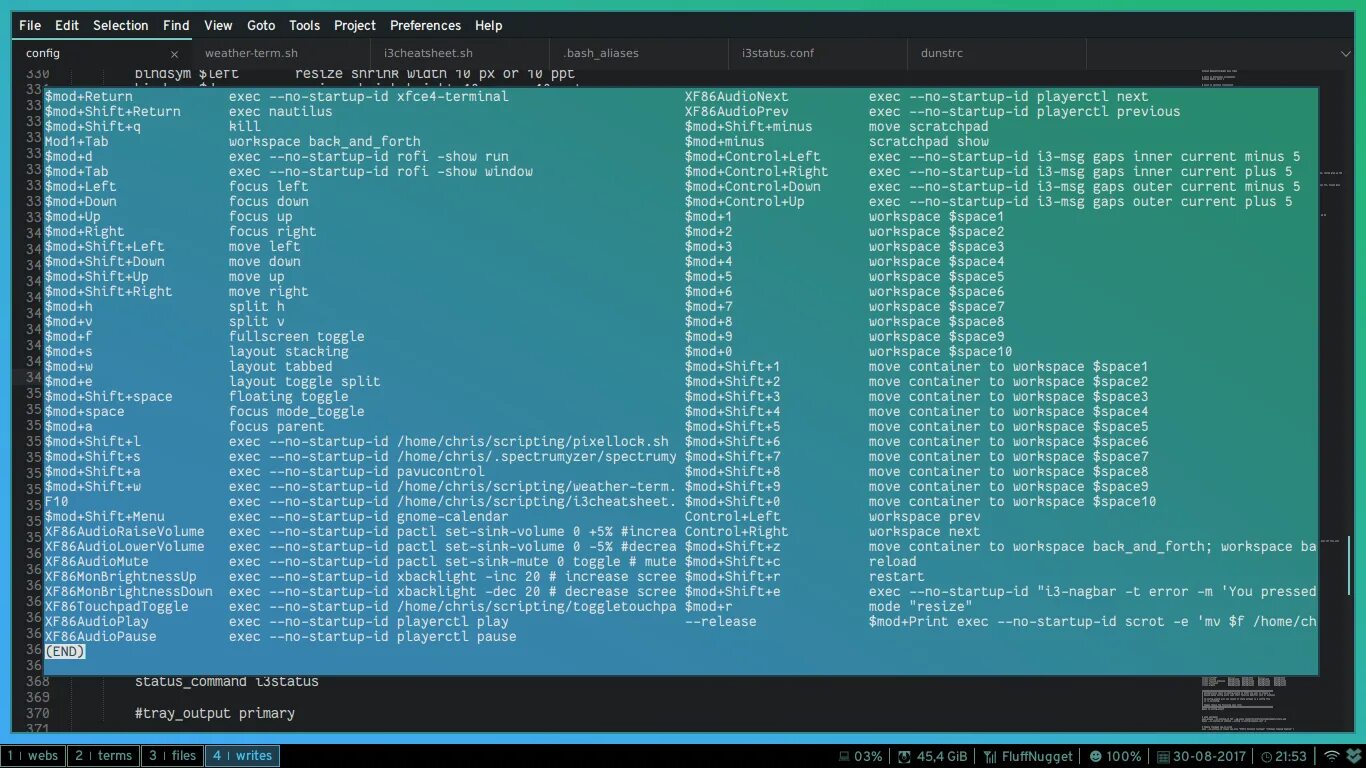Select active workspace 4 writes
Screen dimensions: 1366x768
[x=242, y=756]
